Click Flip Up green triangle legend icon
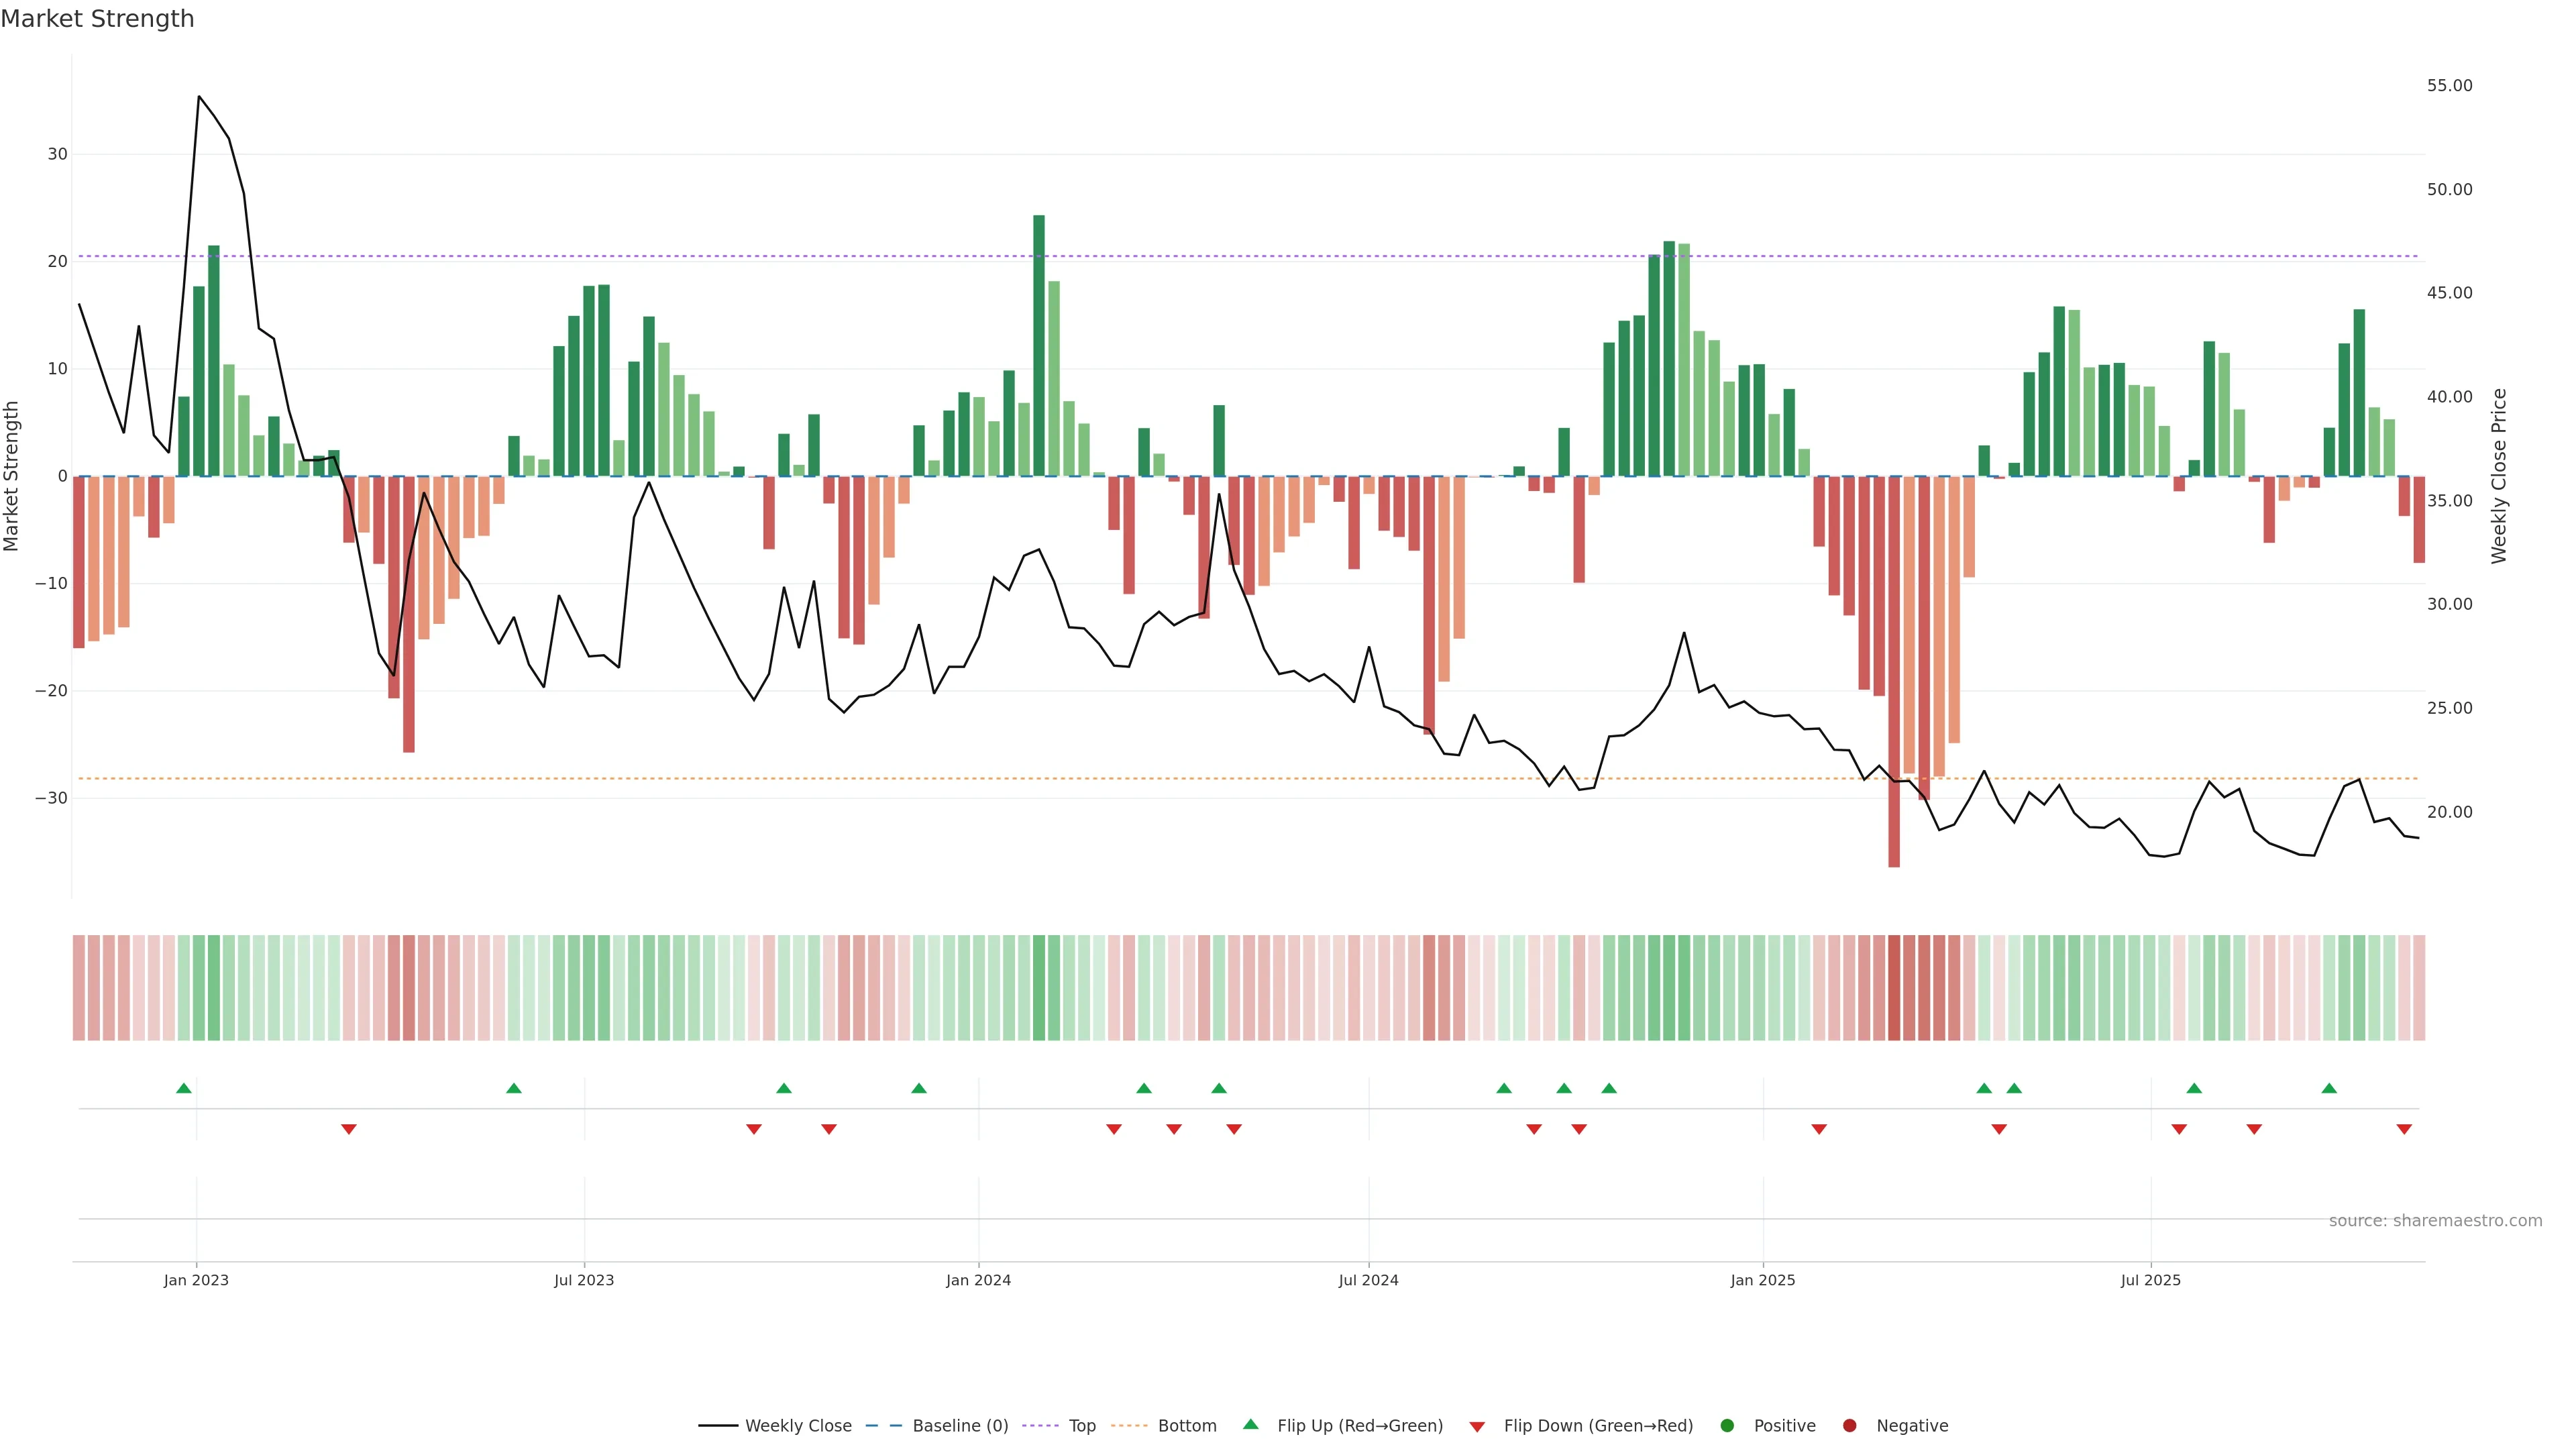This screenshot has height=1449, width=2576. point(1250,1424)
